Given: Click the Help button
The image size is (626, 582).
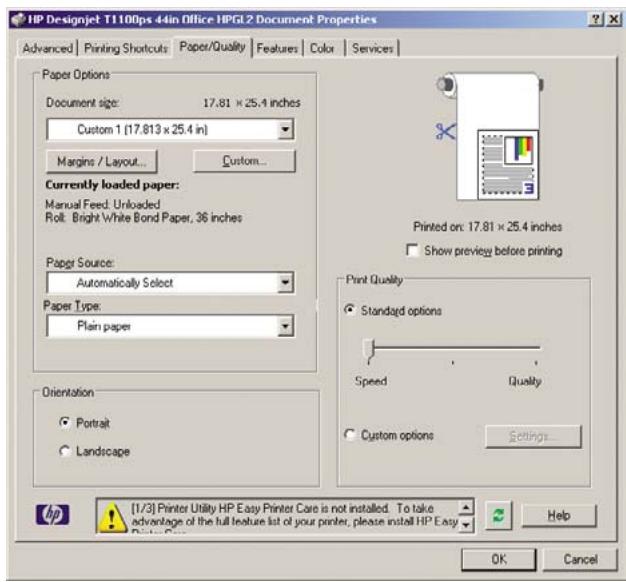Looking at the screenshot, I should (x=559, y=515).
